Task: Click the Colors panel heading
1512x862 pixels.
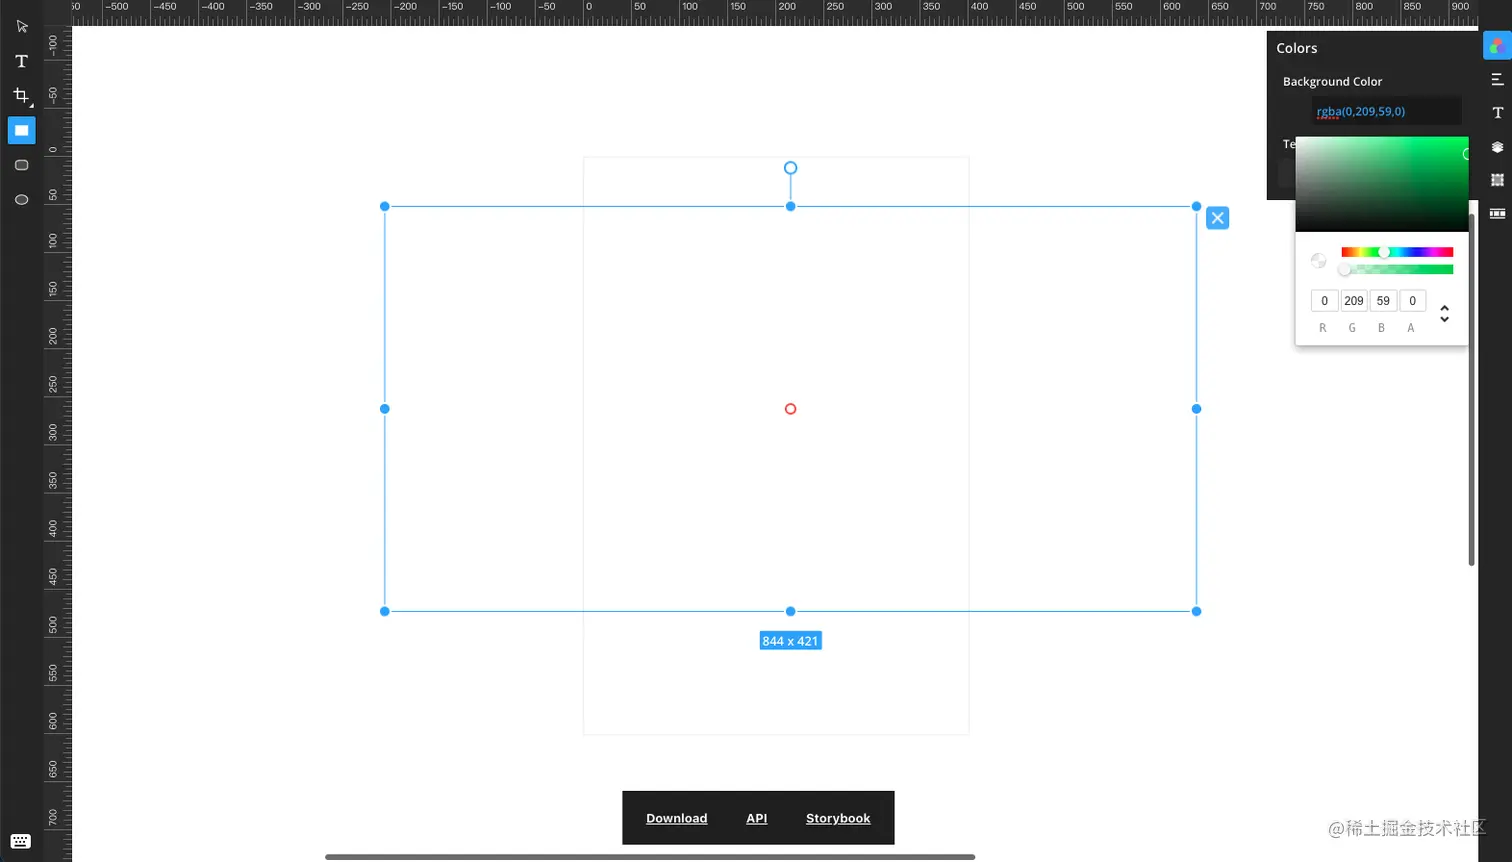Action: [1297, 48]
